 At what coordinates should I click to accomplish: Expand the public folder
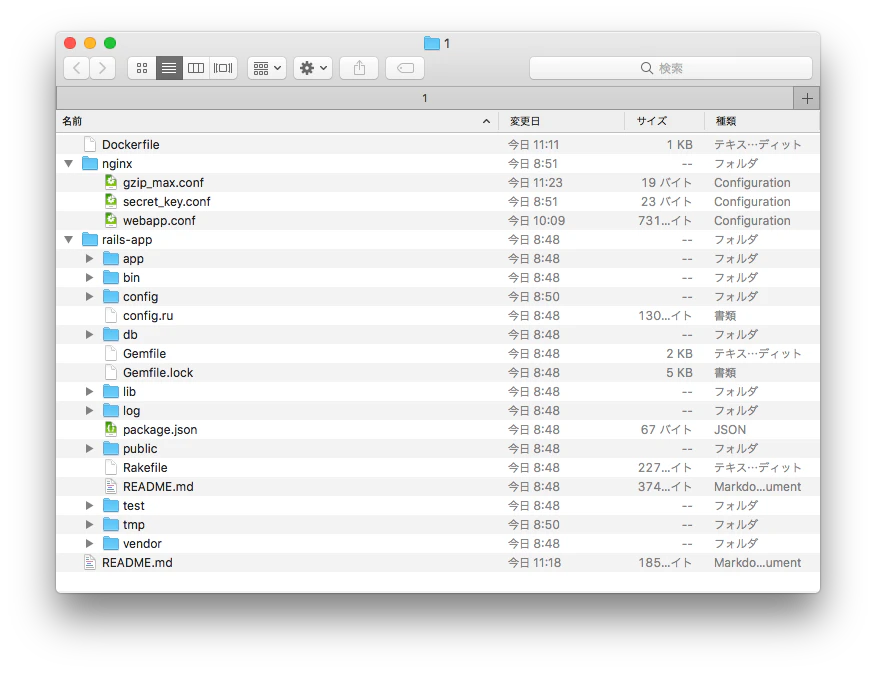coord(89,448)
